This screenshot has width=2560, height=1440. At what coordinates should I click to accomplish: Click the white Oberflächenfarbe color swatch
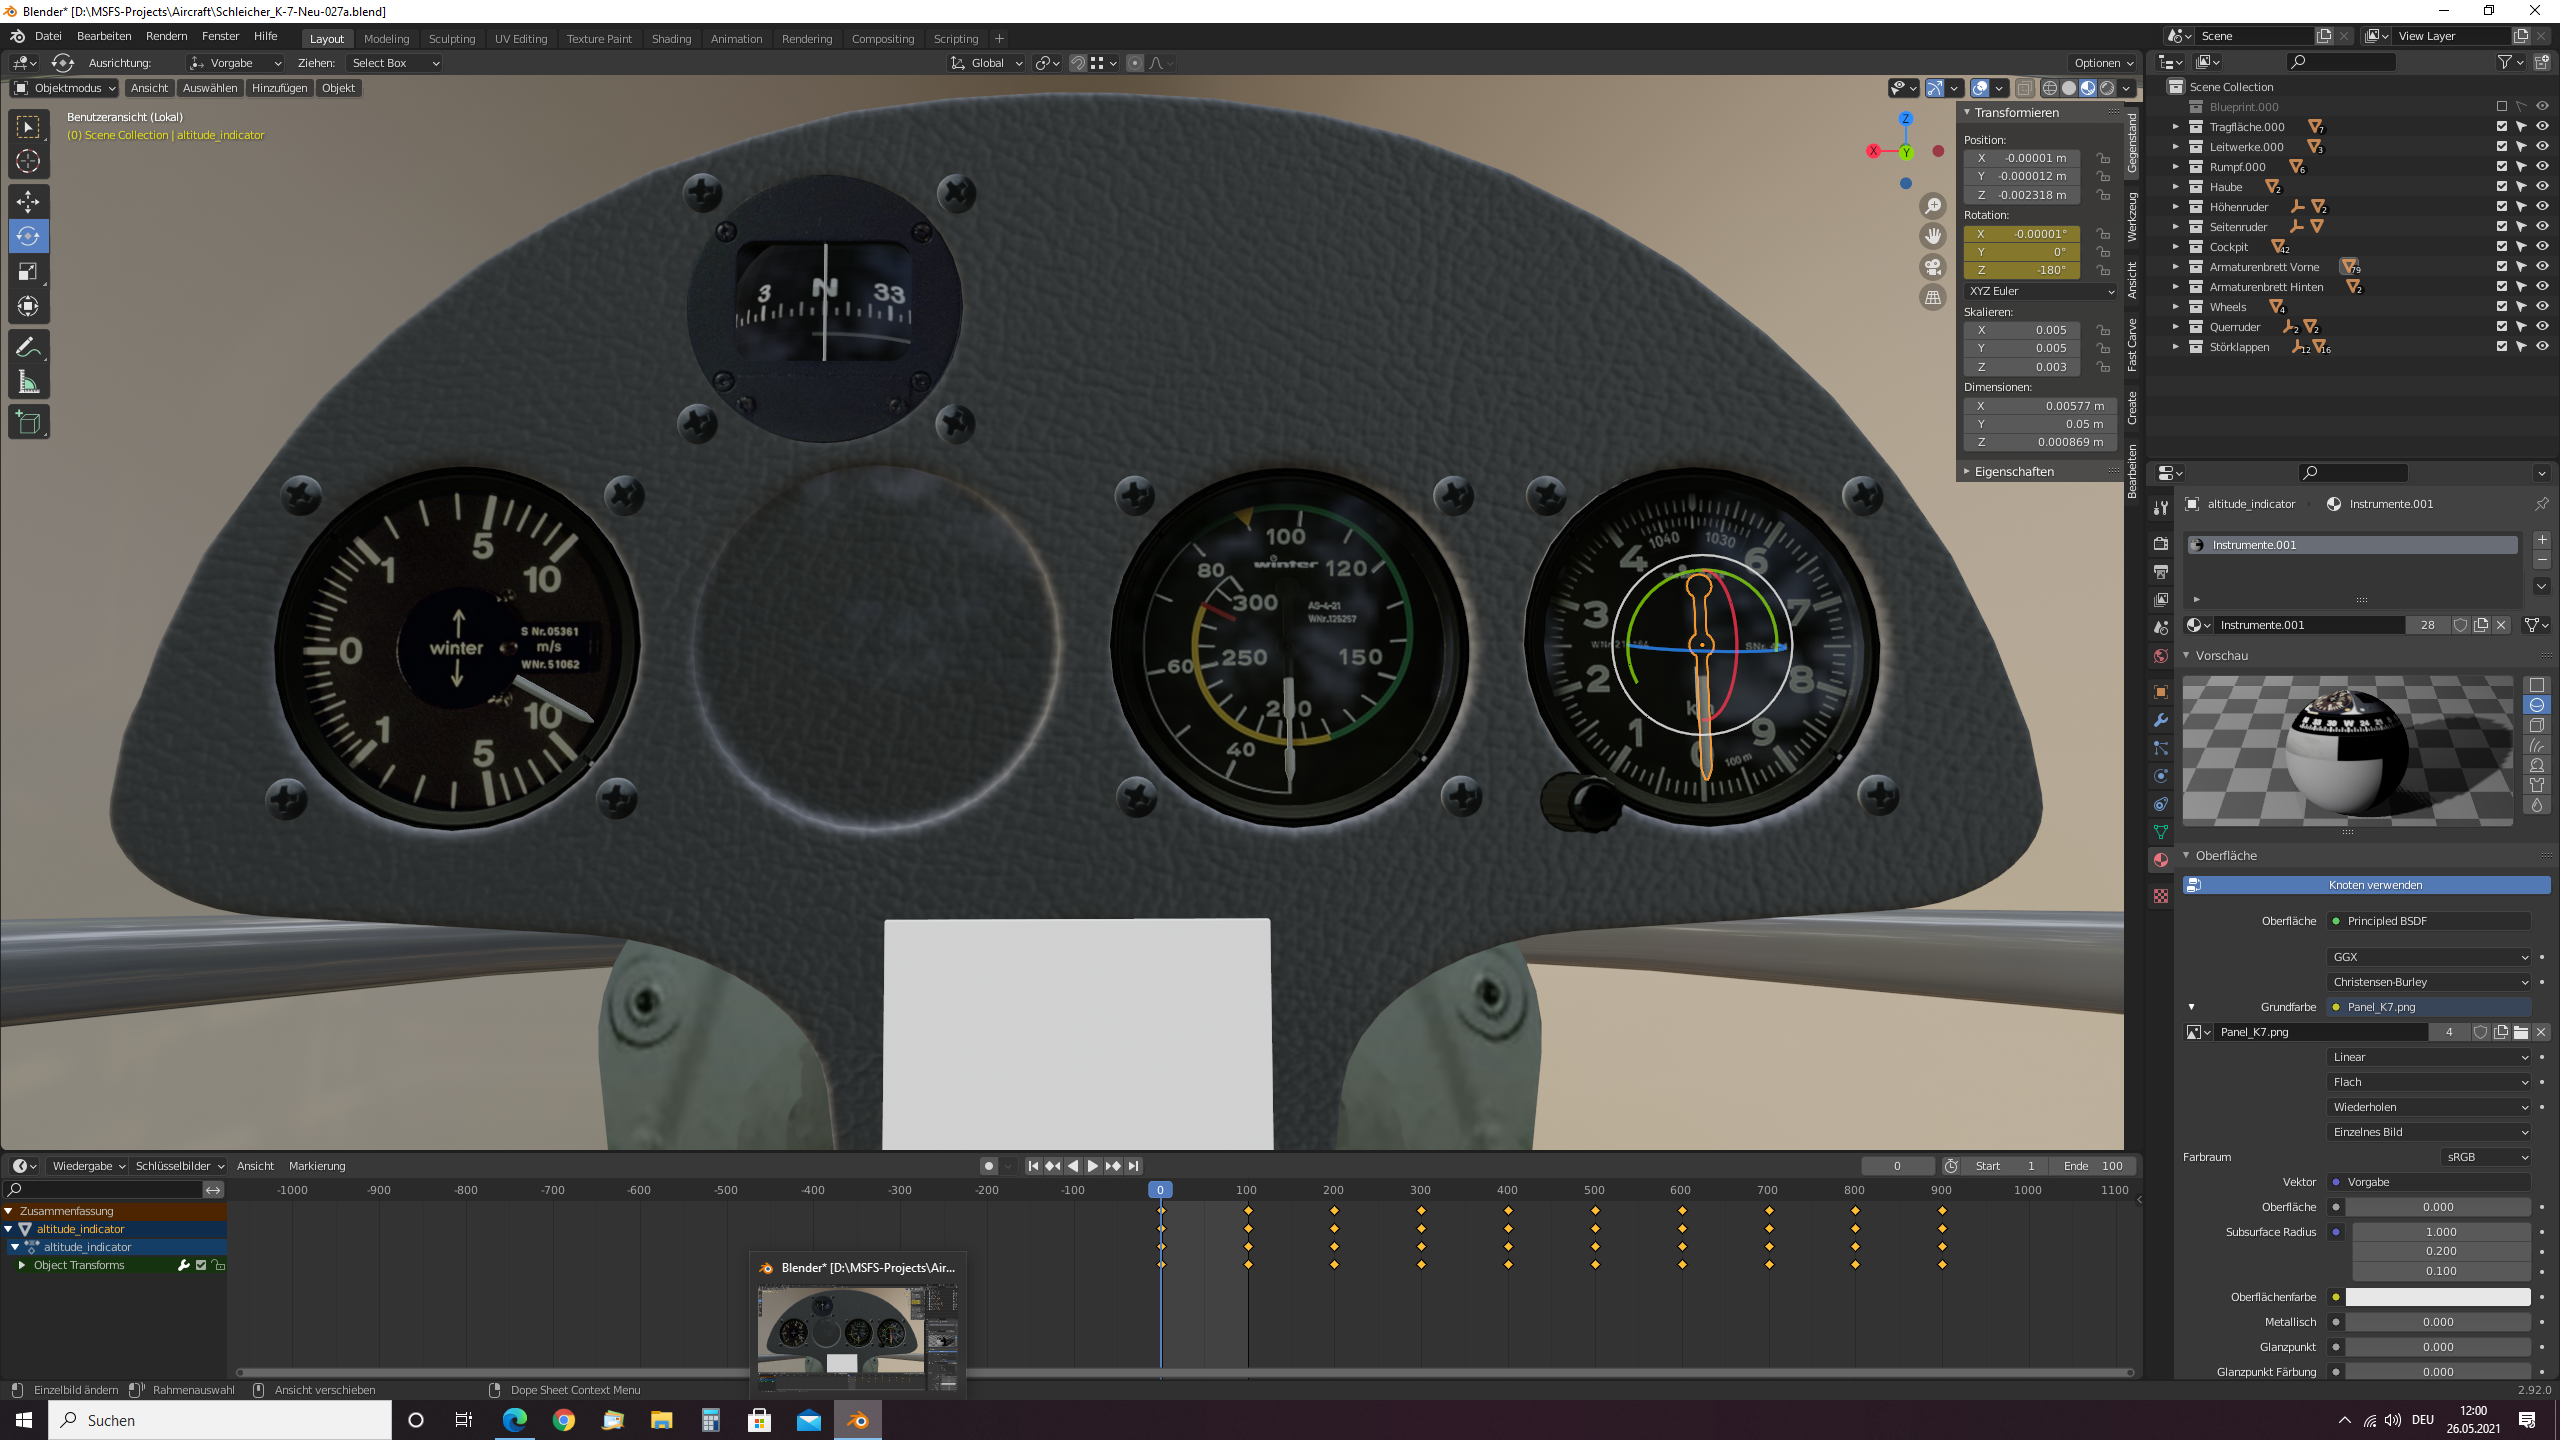pos(2437,1297)
